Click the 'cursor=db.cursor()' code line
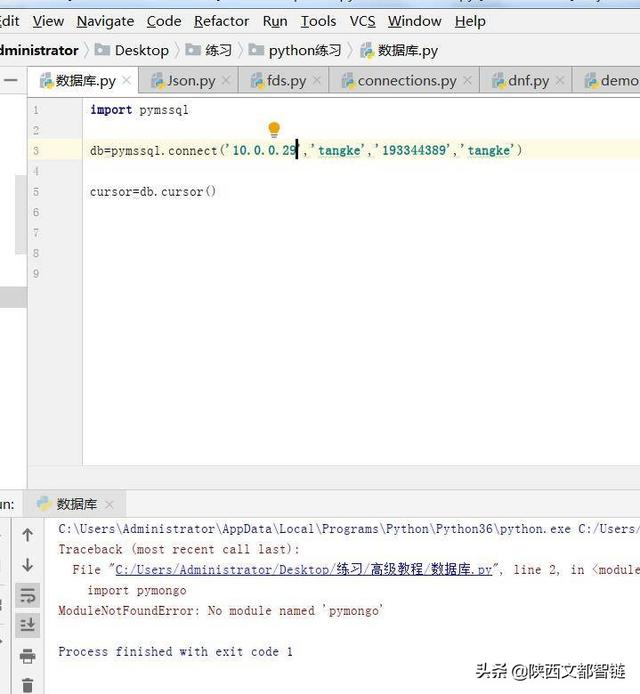This screenshot has width=640, height=694. tap(153, 192)
